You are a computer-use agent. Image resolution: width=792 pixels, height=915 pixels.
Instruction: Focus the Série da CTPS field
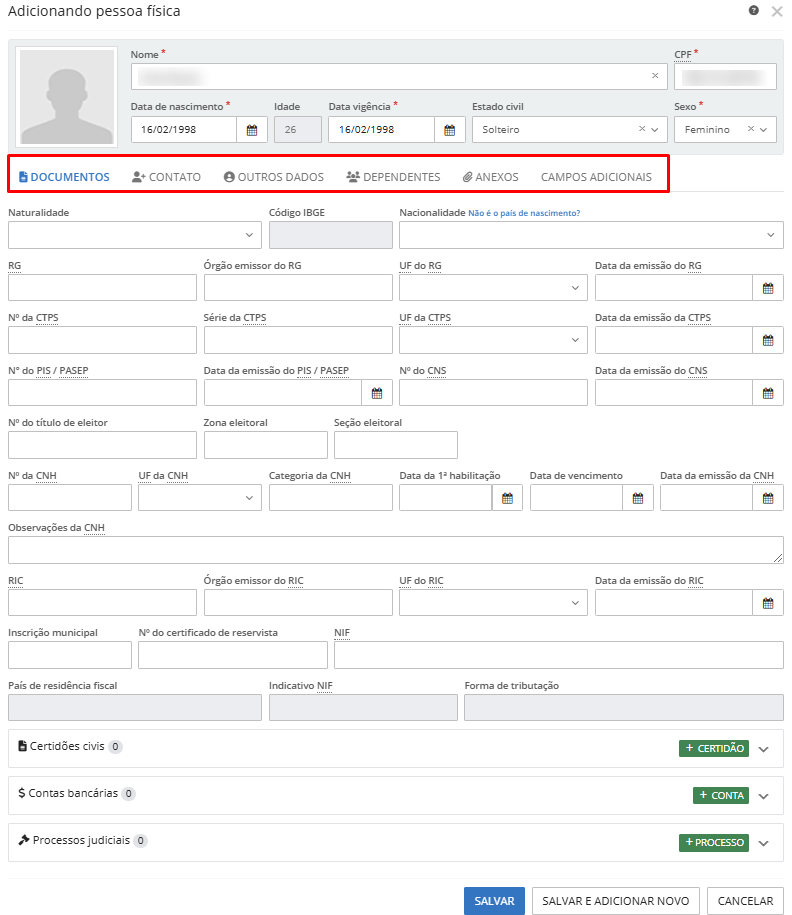pyautogui.click(x=298, y=340)
